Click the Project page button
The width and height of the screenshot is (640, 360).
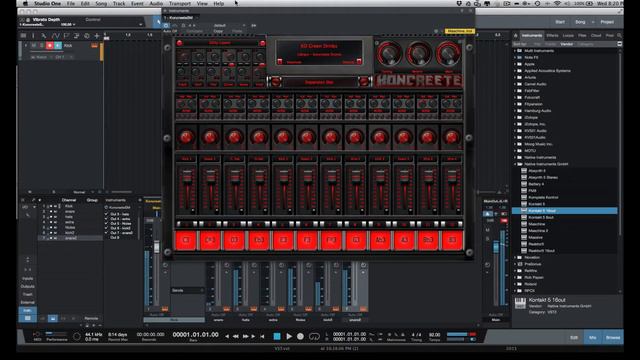coord(607,22)
